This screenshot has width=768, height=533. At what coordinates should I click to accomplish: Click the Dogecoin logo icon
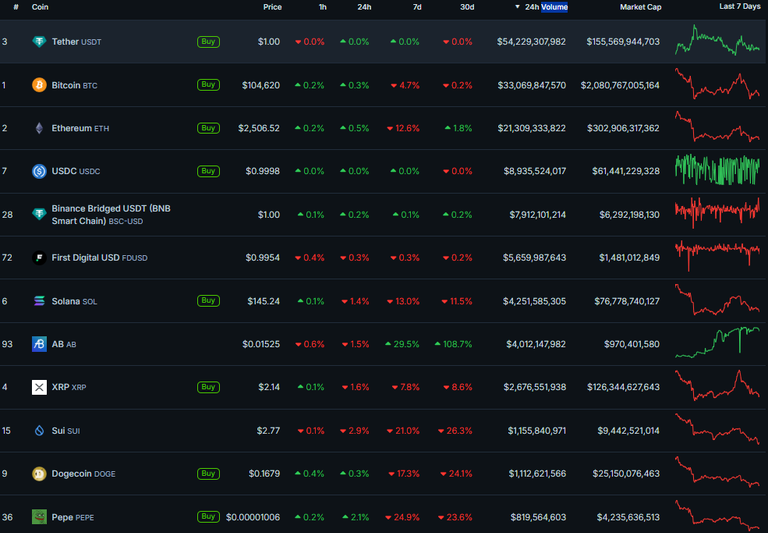click(39, 474)
